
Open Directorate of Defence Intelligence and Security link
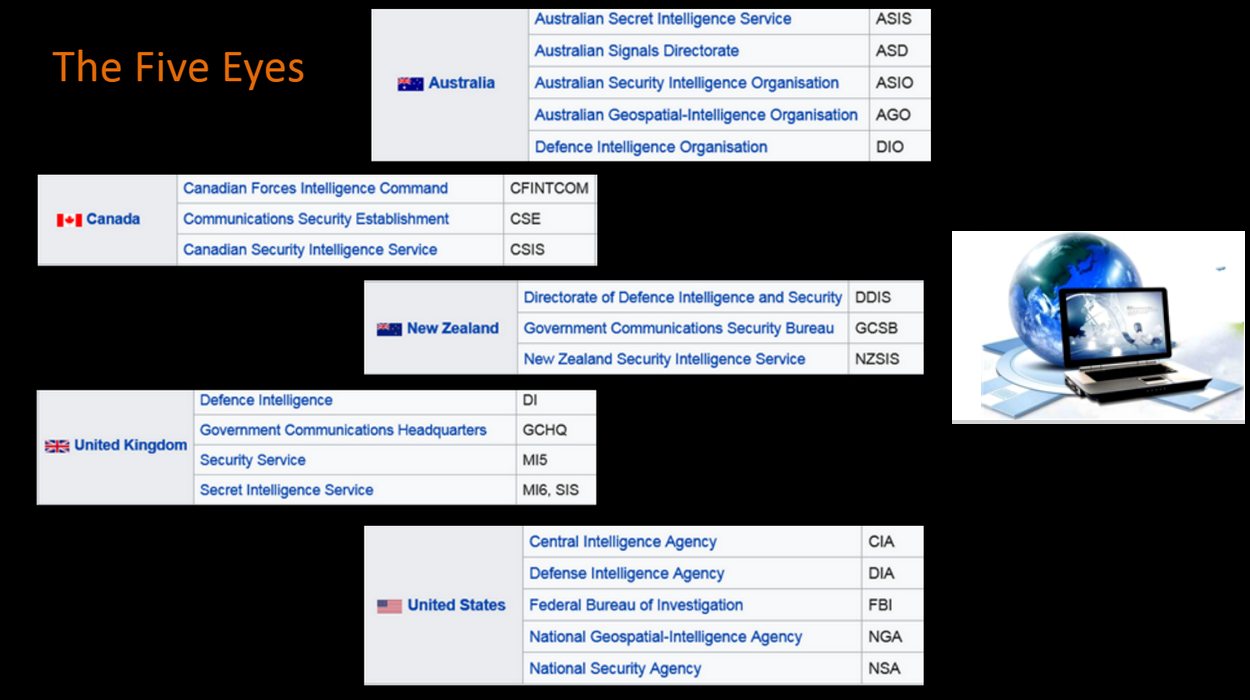coord(683,298)
